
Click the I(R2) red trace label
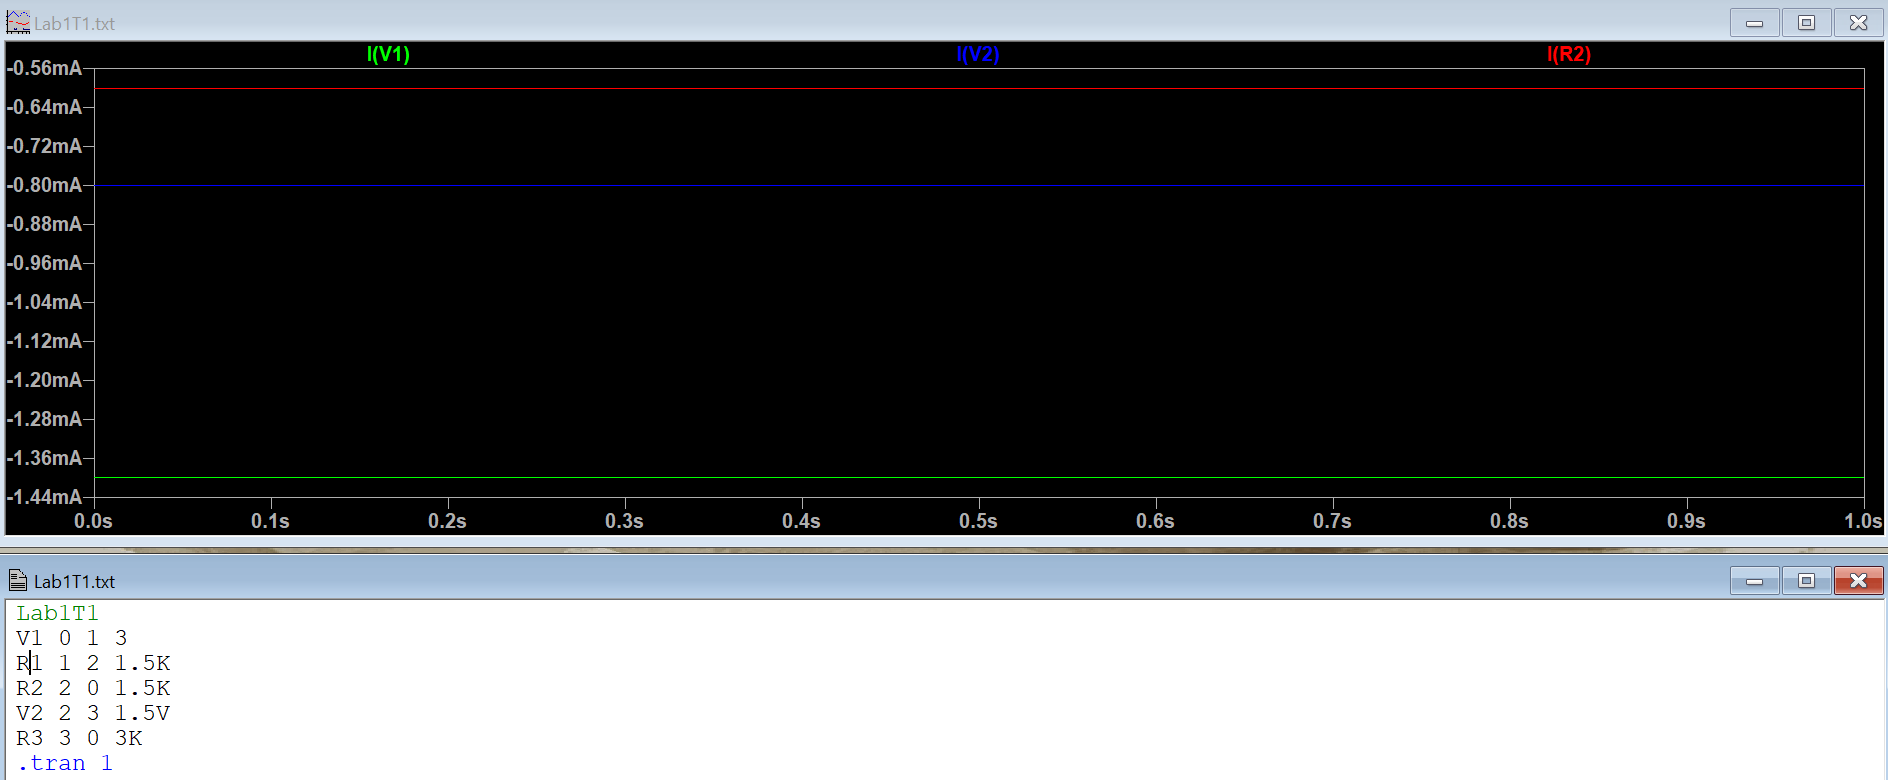click(x=1568, y=54)
